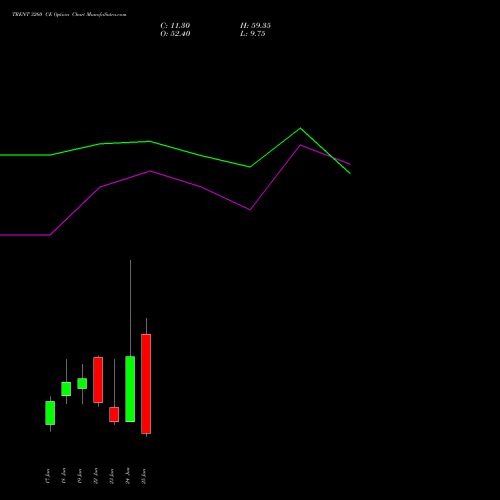Viewport: 500px width, 500px height.
Task: Click the closing price value C: 11.30
Action: [x=175, y=26]
